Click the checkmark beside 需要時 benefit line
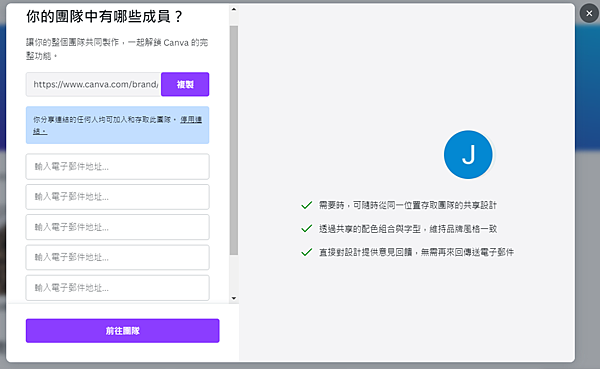Screen dimensions: 600x369 tap(307, 205)
